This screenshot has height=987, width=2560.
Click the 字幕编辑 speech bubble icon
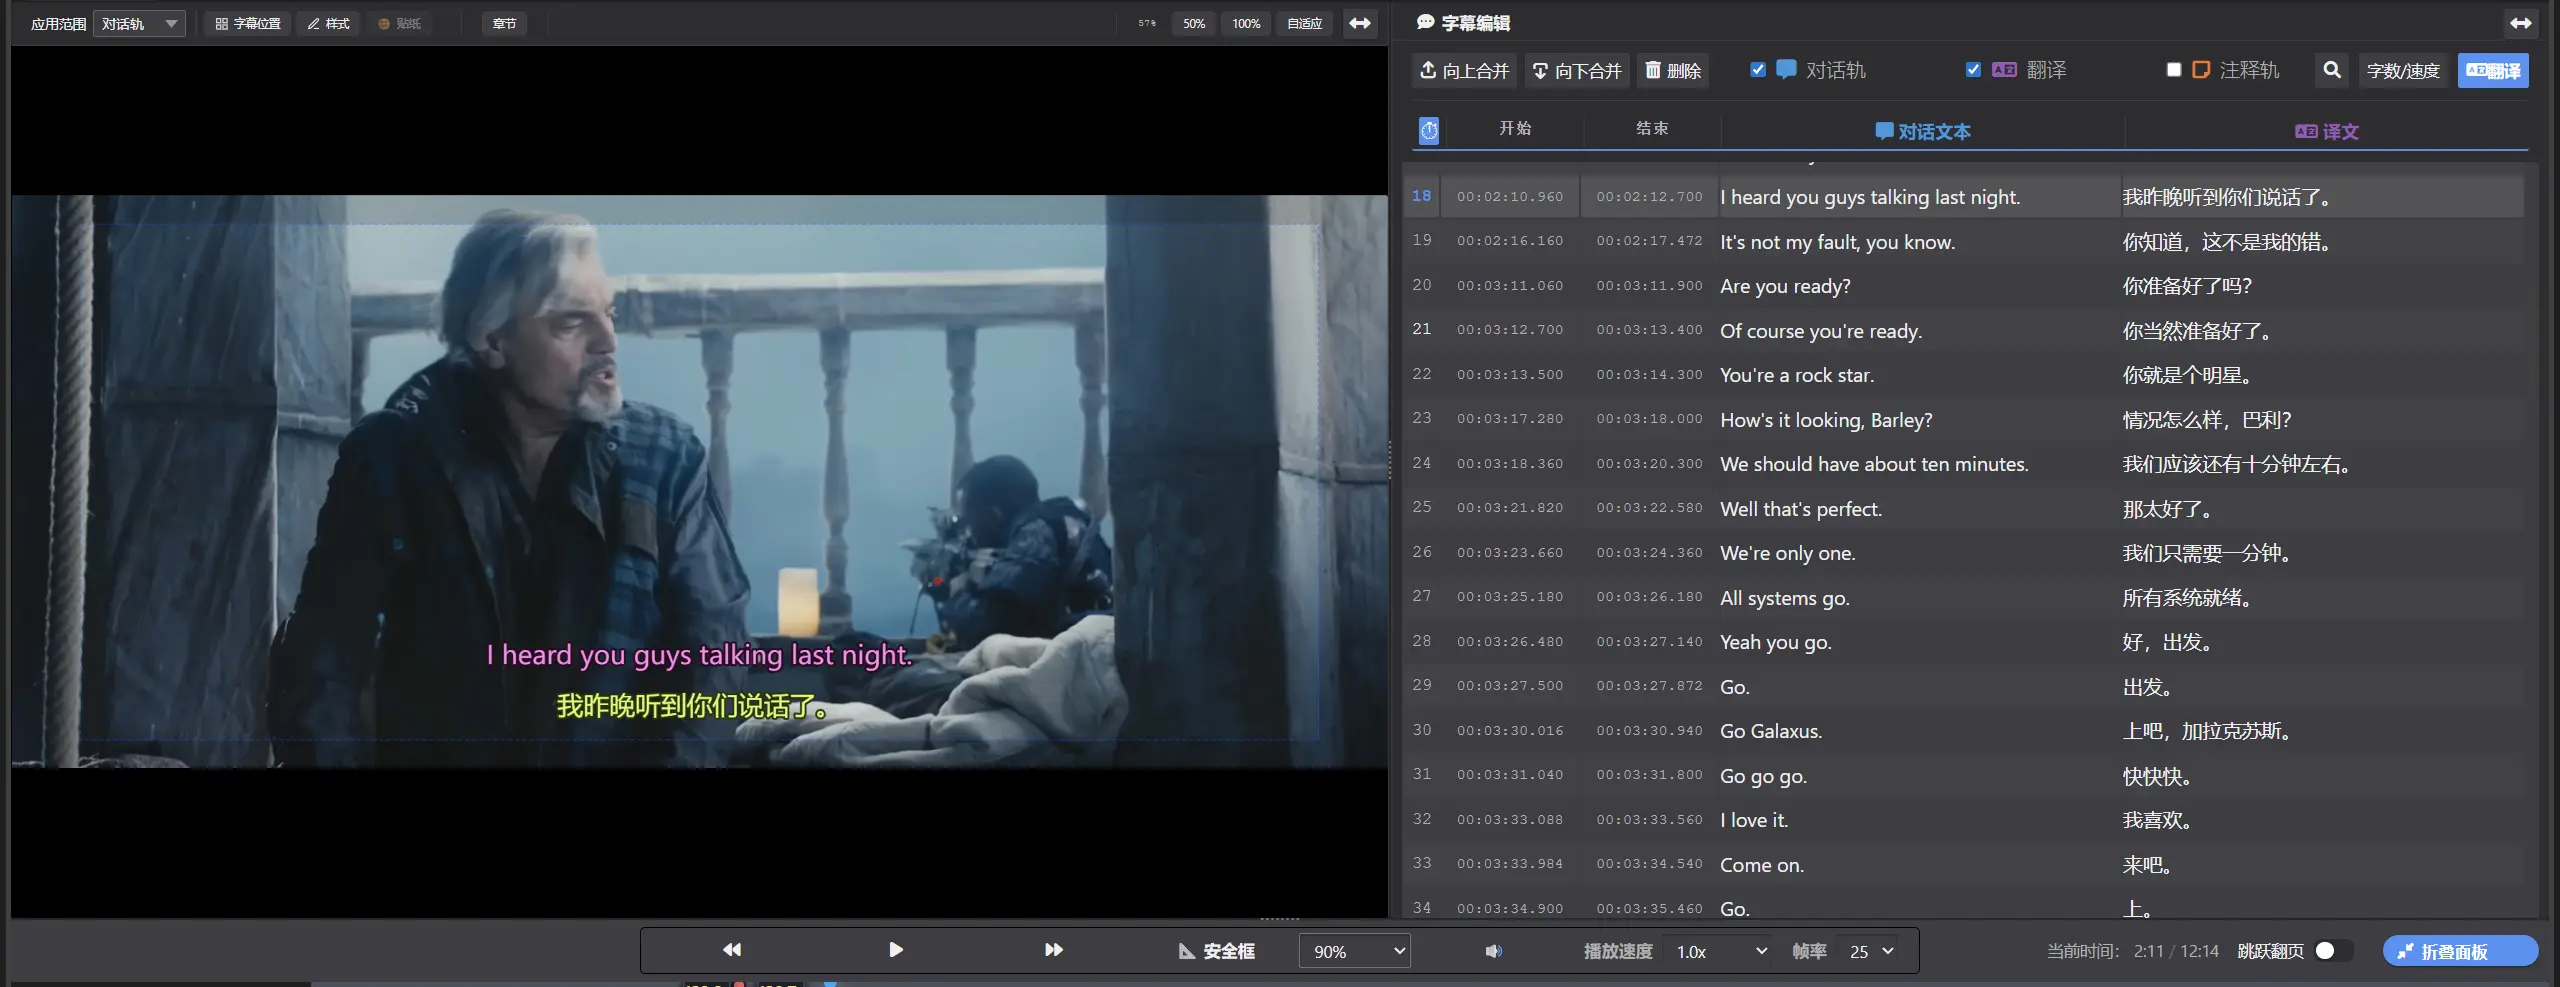pos(1425,22)
